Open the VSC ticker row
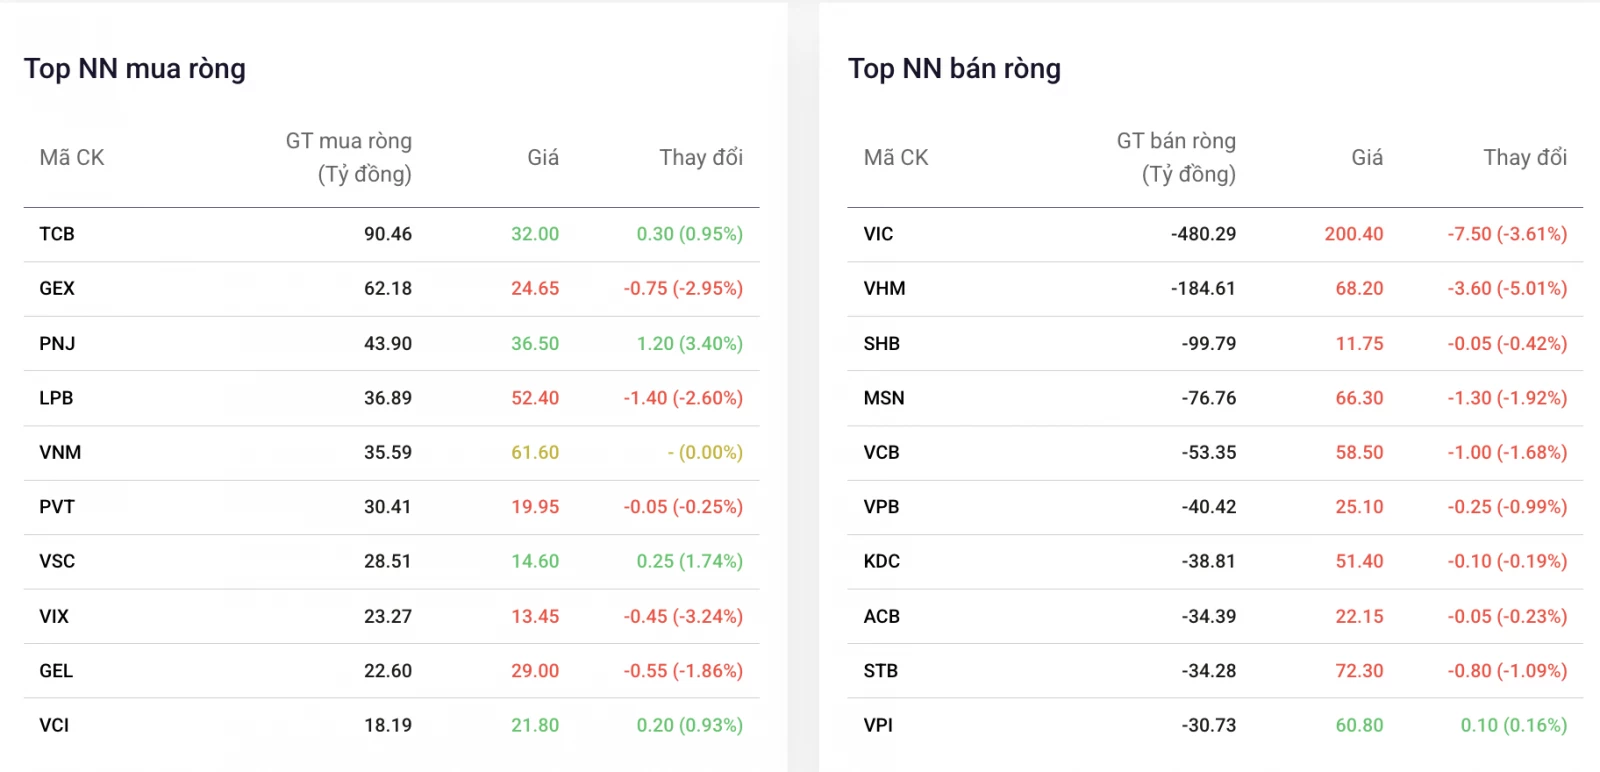Screen dimensions: 1600x772 point(391,562)
